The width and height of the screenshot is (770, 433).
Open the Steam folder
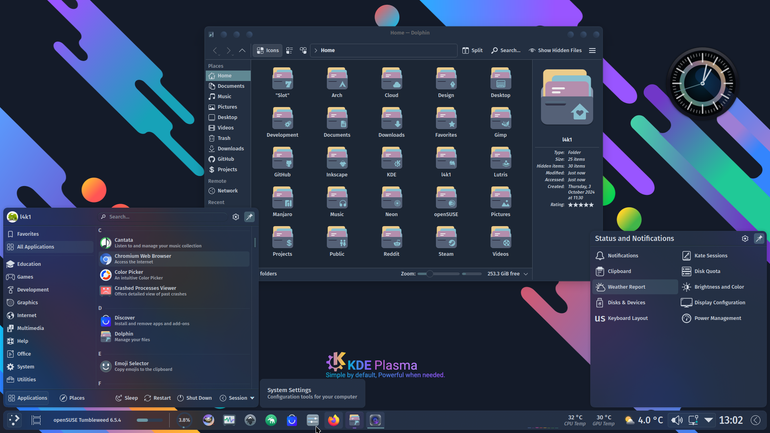click(446, 241)
